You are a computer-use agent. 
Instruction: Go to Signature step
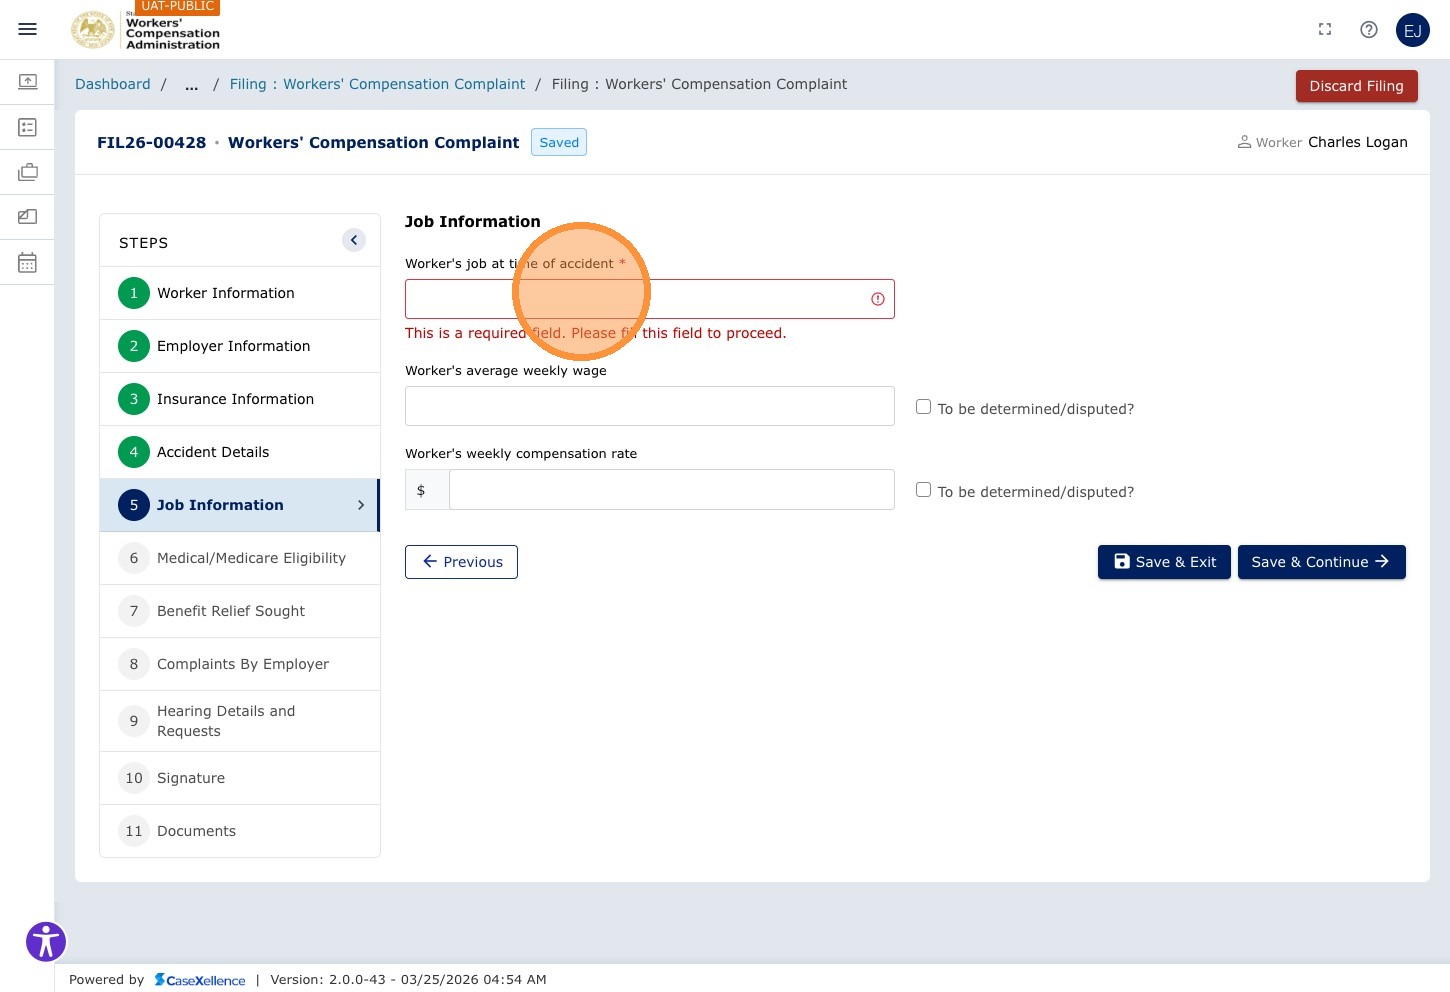tap(240, 778)
